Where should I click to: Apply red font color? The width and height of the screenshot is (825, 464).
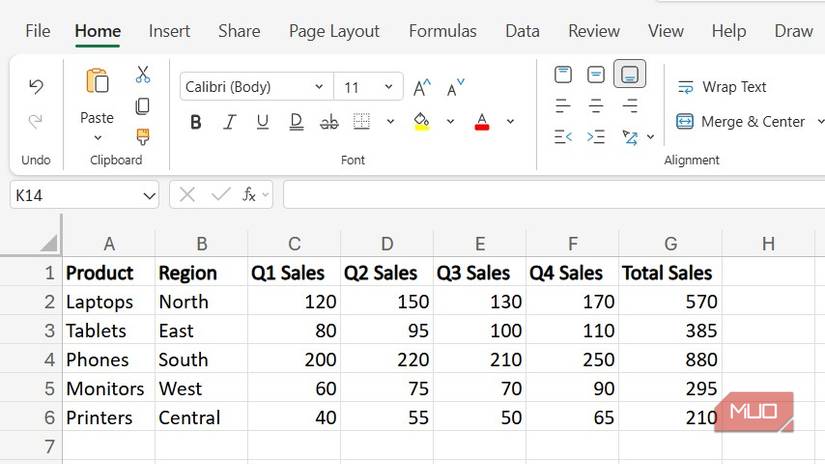482,122
